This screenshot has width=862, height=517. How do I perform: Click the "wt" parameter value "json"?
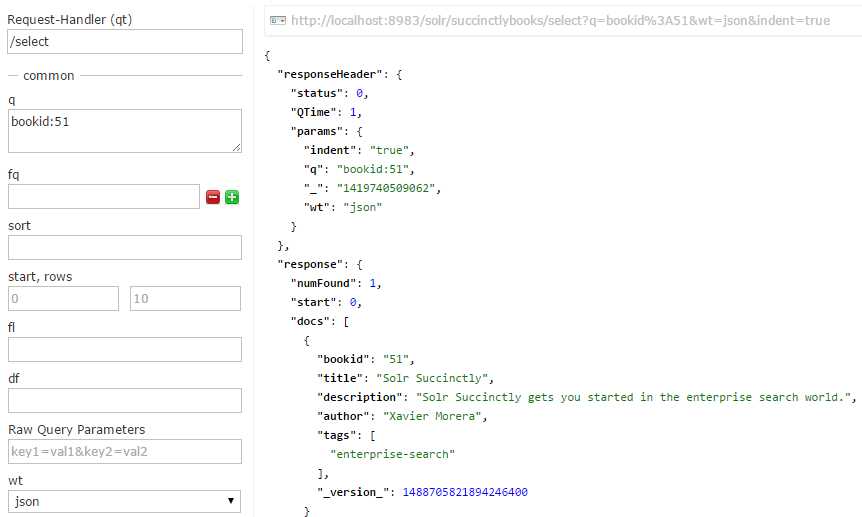click(x=362, y=207)
